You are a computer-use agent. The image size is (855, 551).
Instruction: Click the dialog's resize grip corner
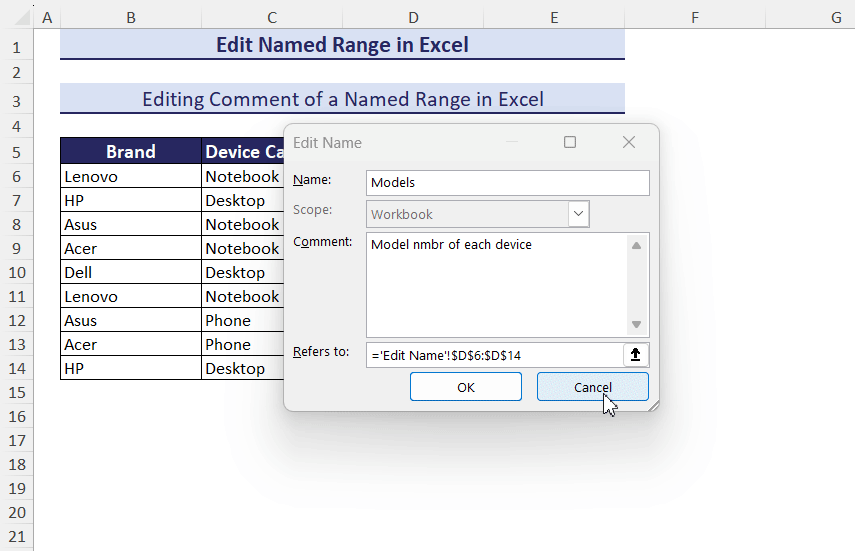point(653,405)
